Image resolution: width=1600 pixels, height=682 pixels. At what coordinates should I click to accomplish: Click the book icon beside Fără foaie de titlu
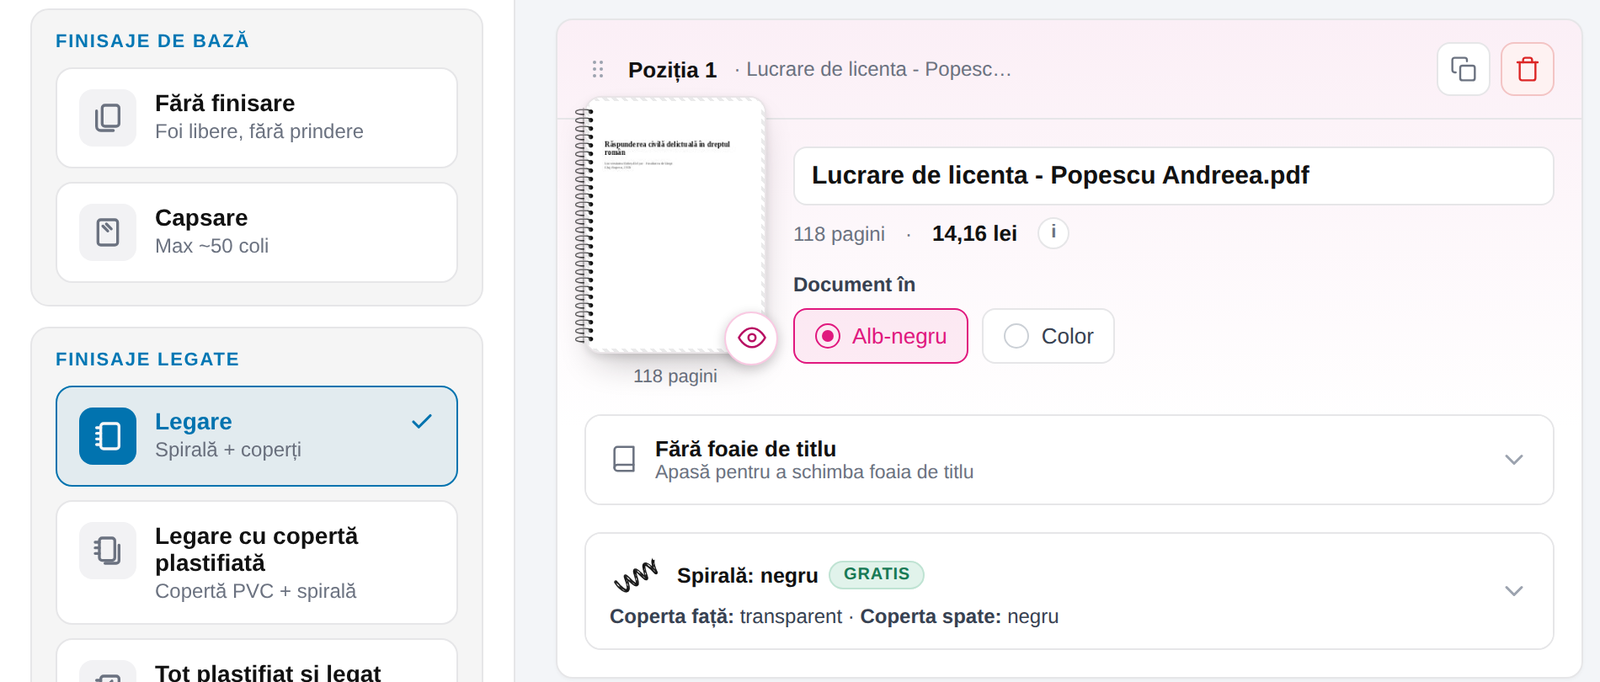coord(624,459)
